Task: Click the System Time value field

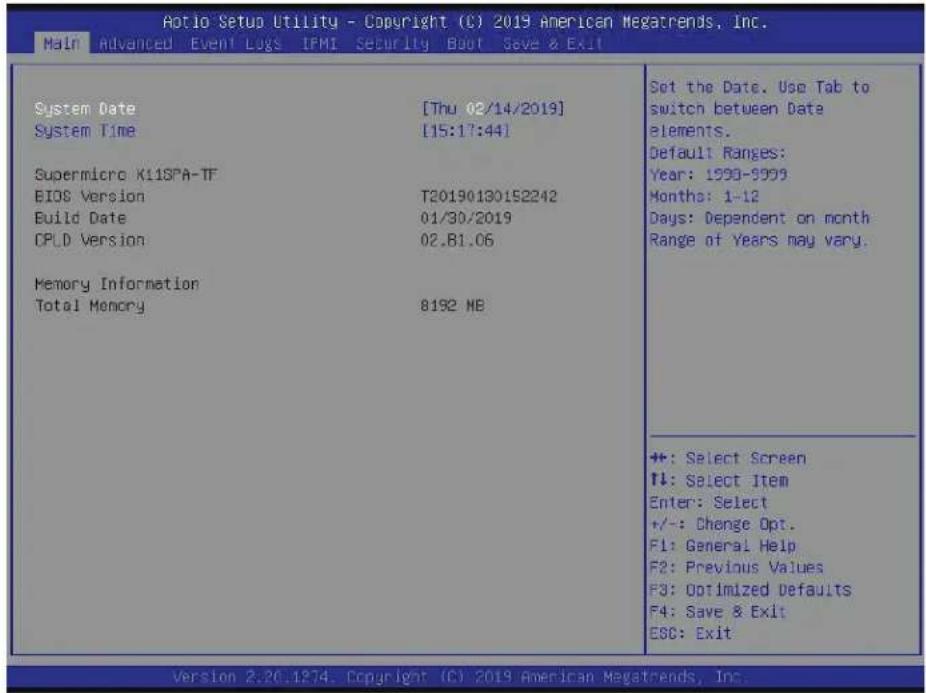Action: coord(465,131)
